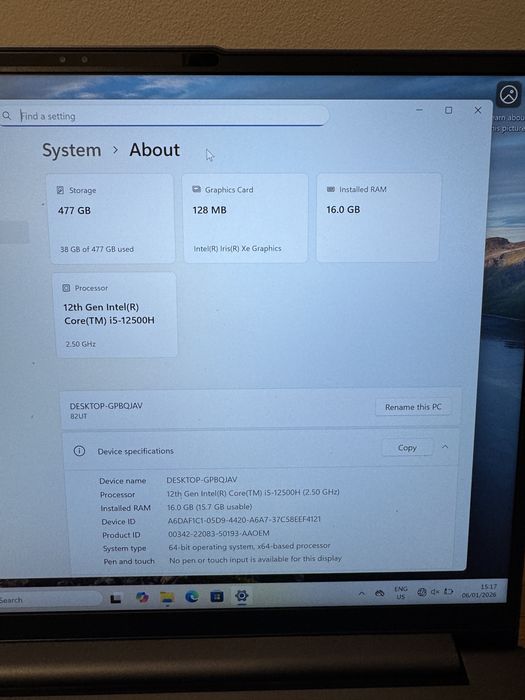Click the search magnifier icon in Settings
525x700 pixels.
[6, 116]
